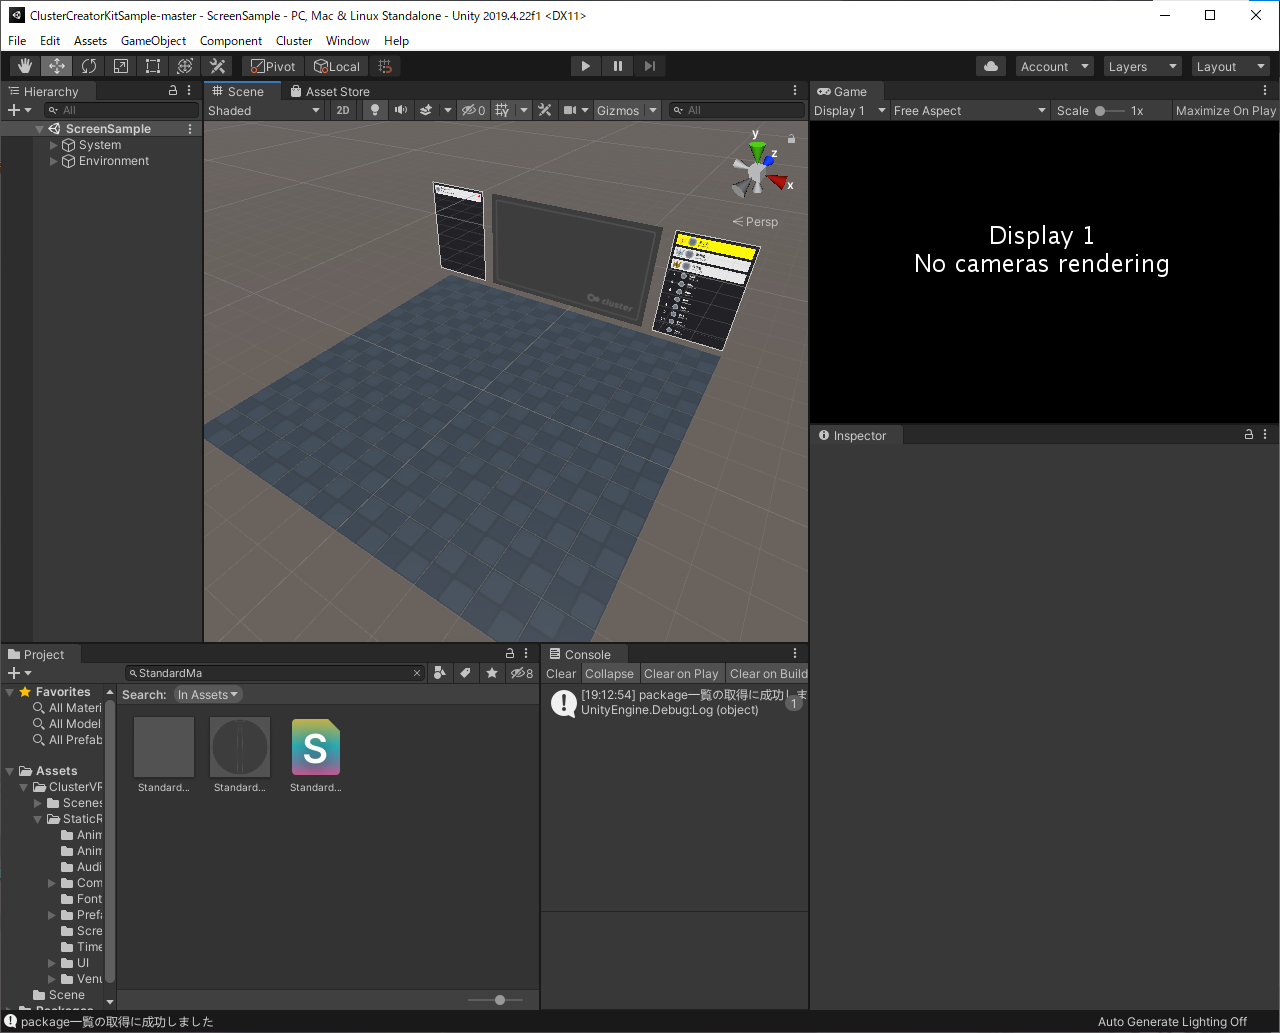
Task: Select the Scale tool
Action: pos(121,65)
